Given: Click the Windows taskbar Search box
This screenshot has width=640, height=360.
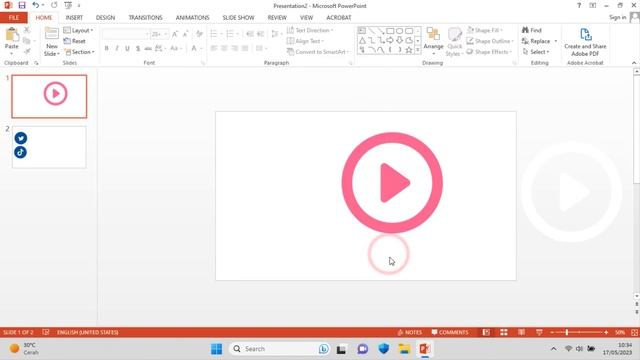Looking at the screenshot, I should click(280, 349).
